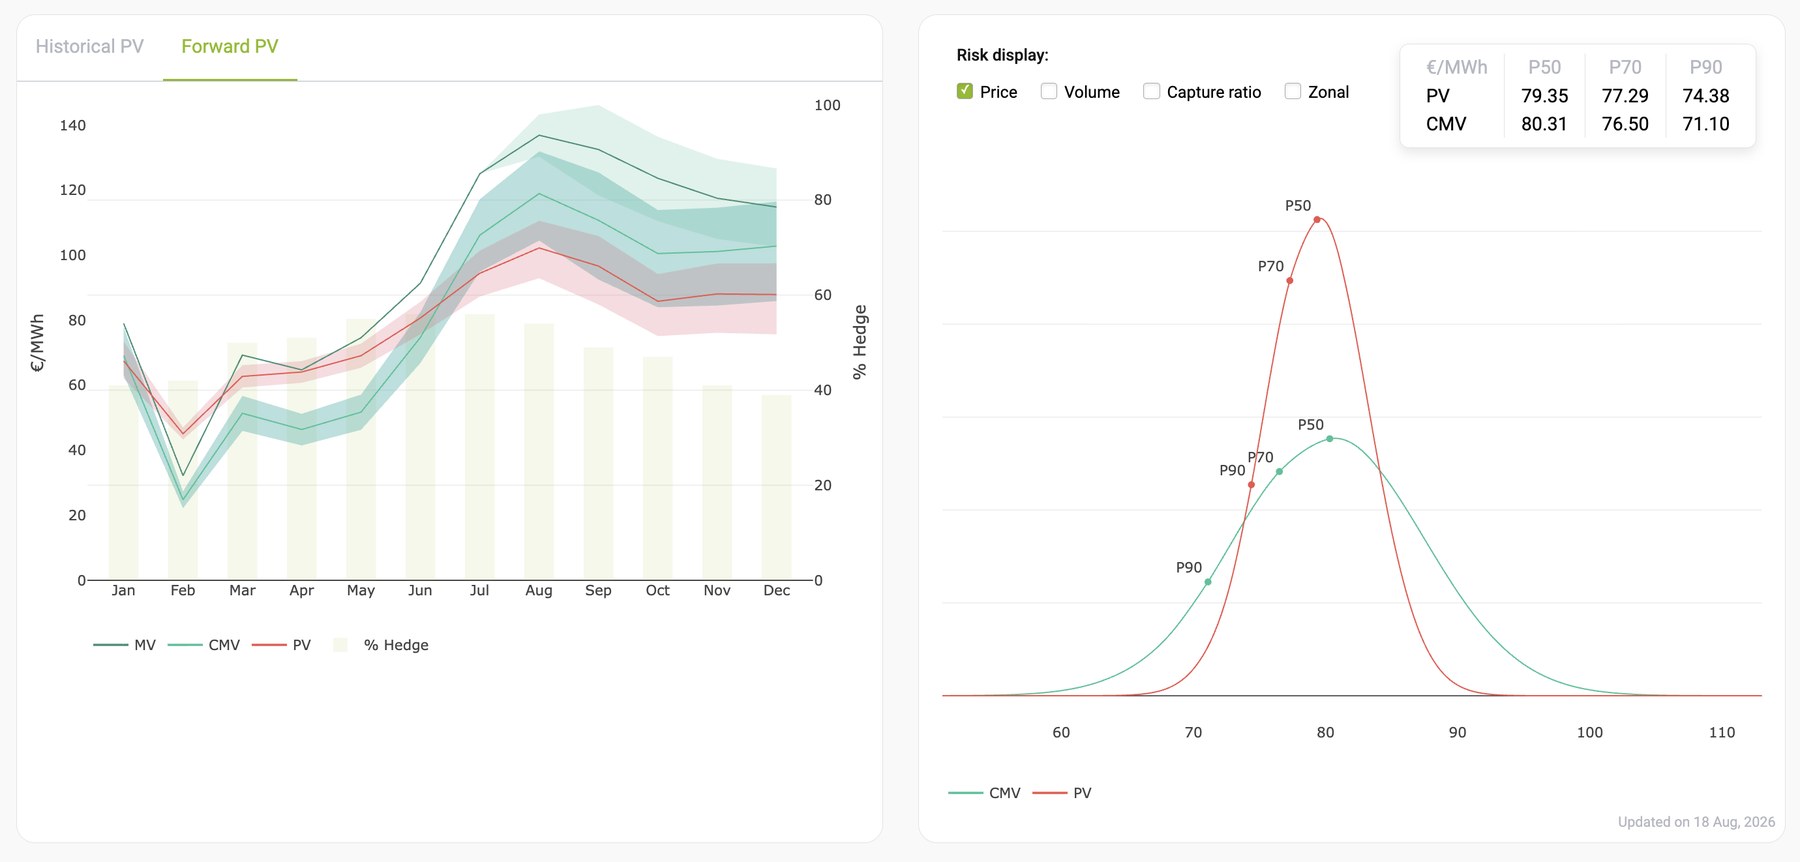This screenshot has height=862, width=1800.
Task: Click the CMV P50 point on green curve
Action: point(1329,439)
